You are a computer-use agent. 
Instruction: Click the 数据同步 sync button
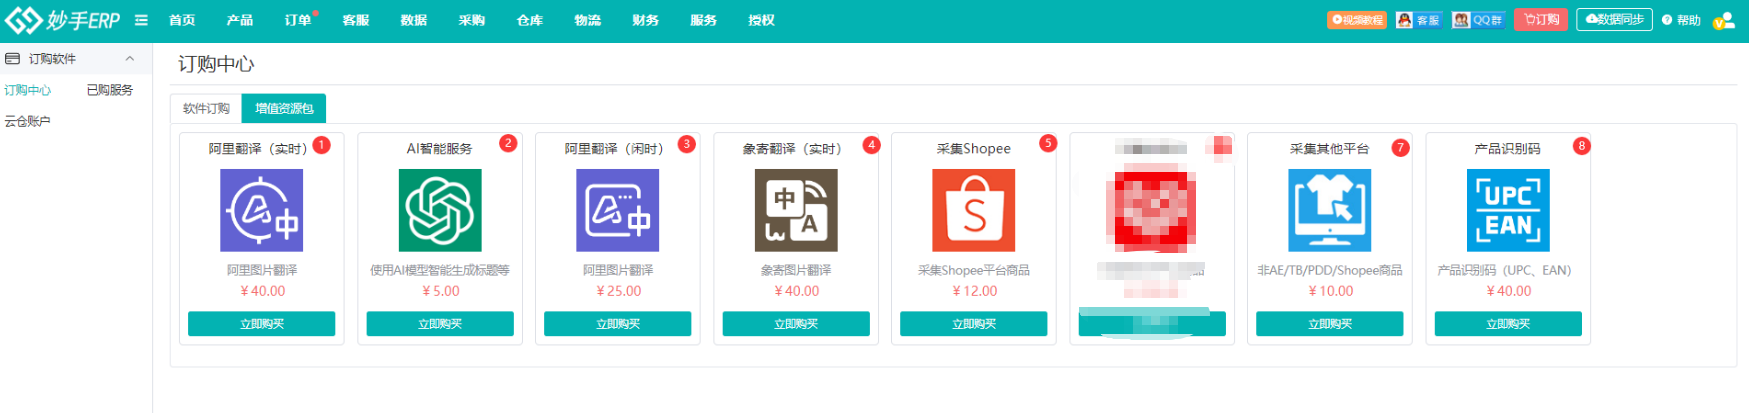(1614, 20)
